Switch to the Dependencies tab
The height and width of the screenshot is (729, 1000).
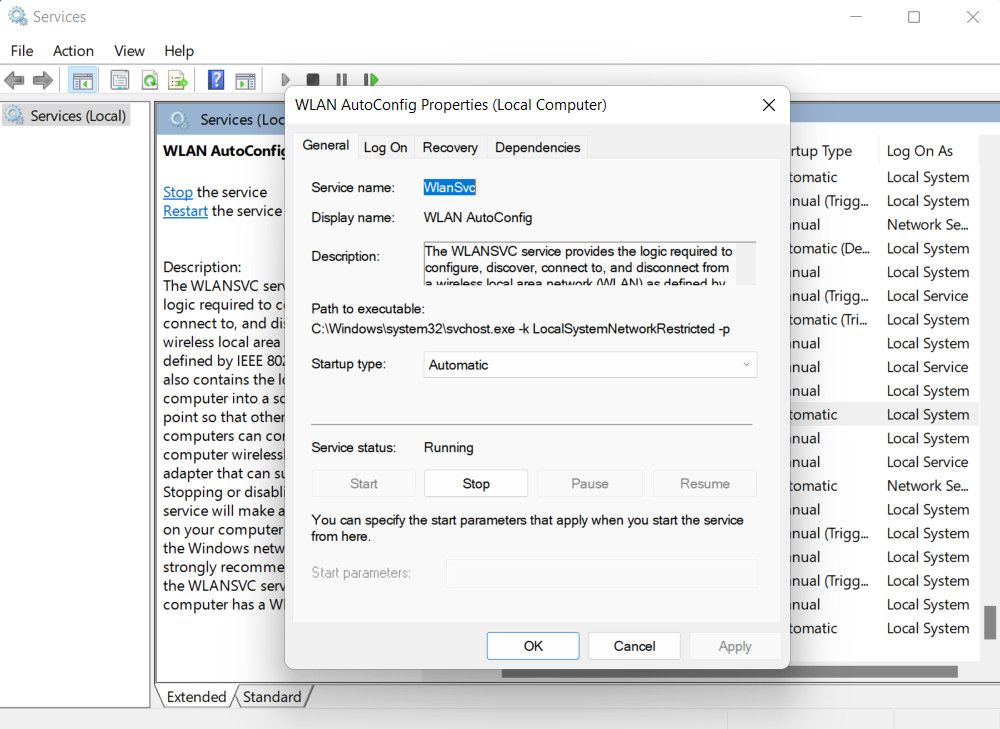538,147
